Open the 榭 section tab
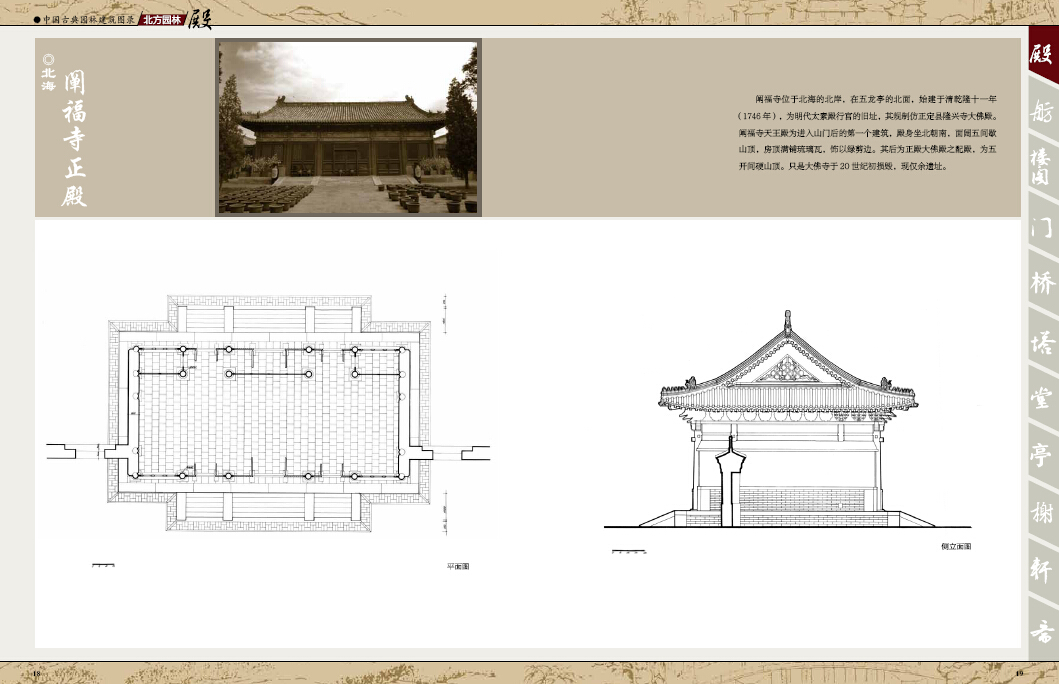This screenshot has height=684, width=1059. (1042, 515)
